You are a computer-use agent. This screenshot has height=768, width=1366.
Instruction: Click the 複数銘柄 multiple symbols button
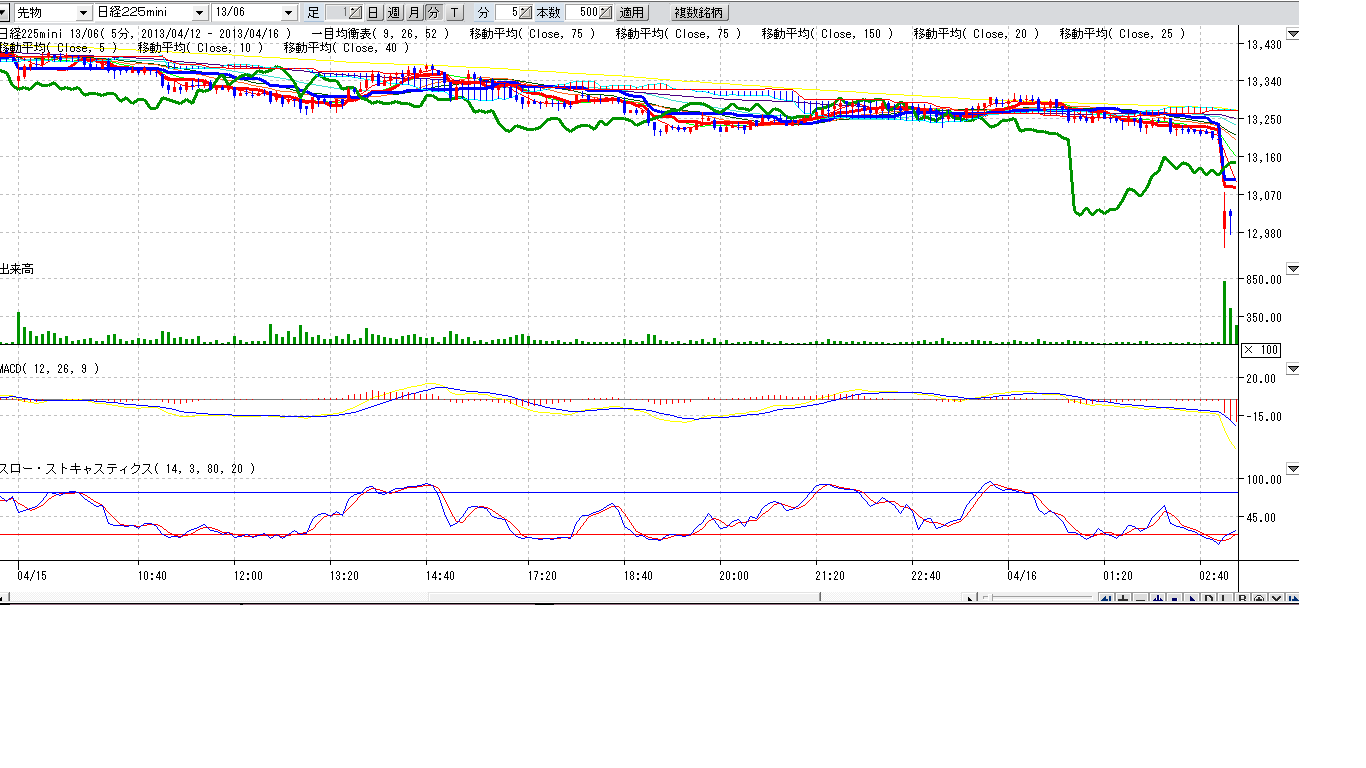(x=700, y=13)
